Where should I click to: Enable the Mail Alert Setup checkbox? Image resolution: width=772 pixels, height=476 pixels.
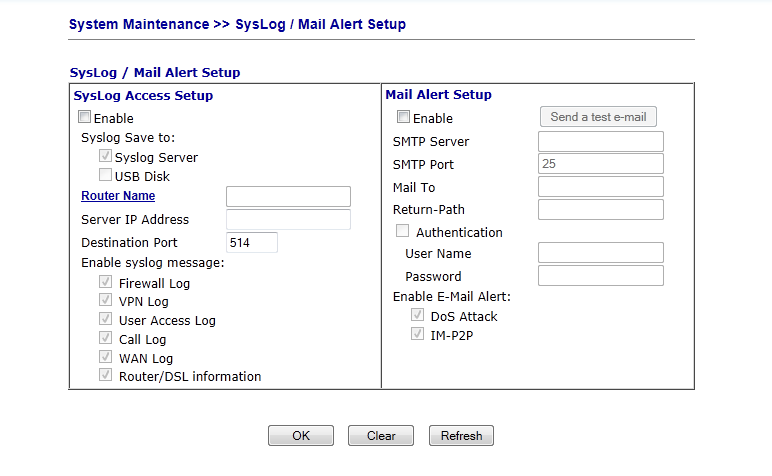point(404,118)
